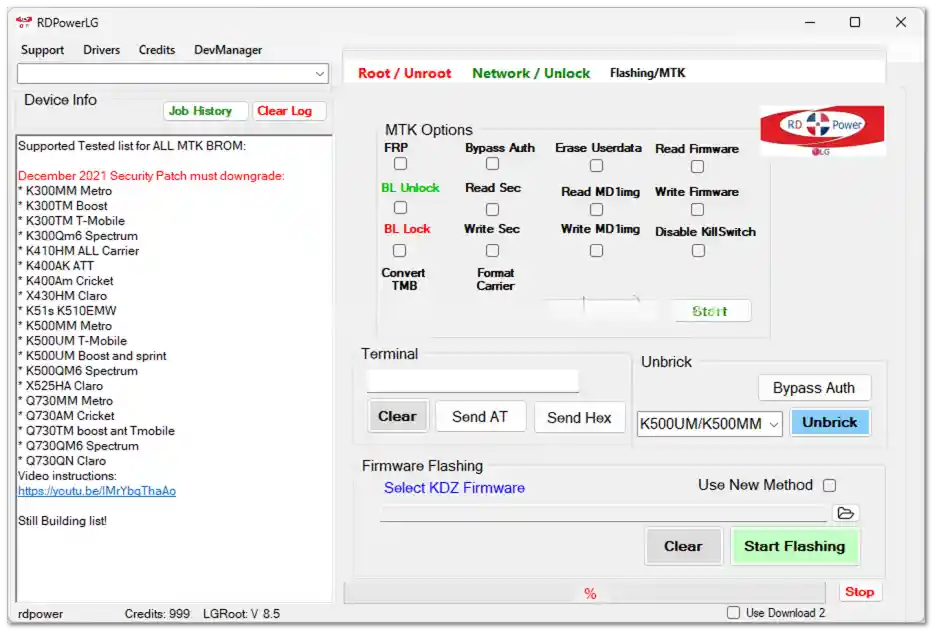Open the youtu.be video instructions link
Image resolution: width=932 pixels, height=630 pixels.
coord(97,491)
